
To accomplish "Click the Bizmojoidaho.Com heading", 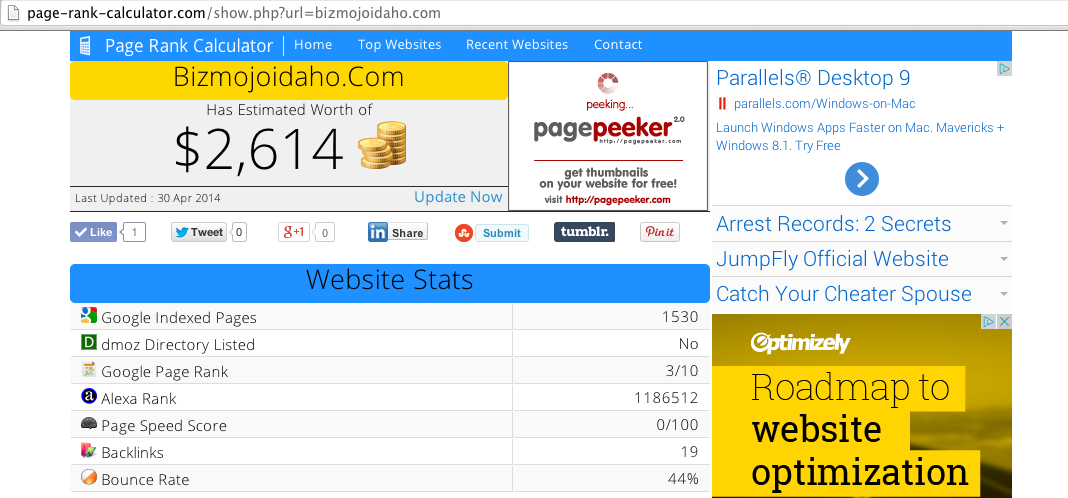I will 289,78.
